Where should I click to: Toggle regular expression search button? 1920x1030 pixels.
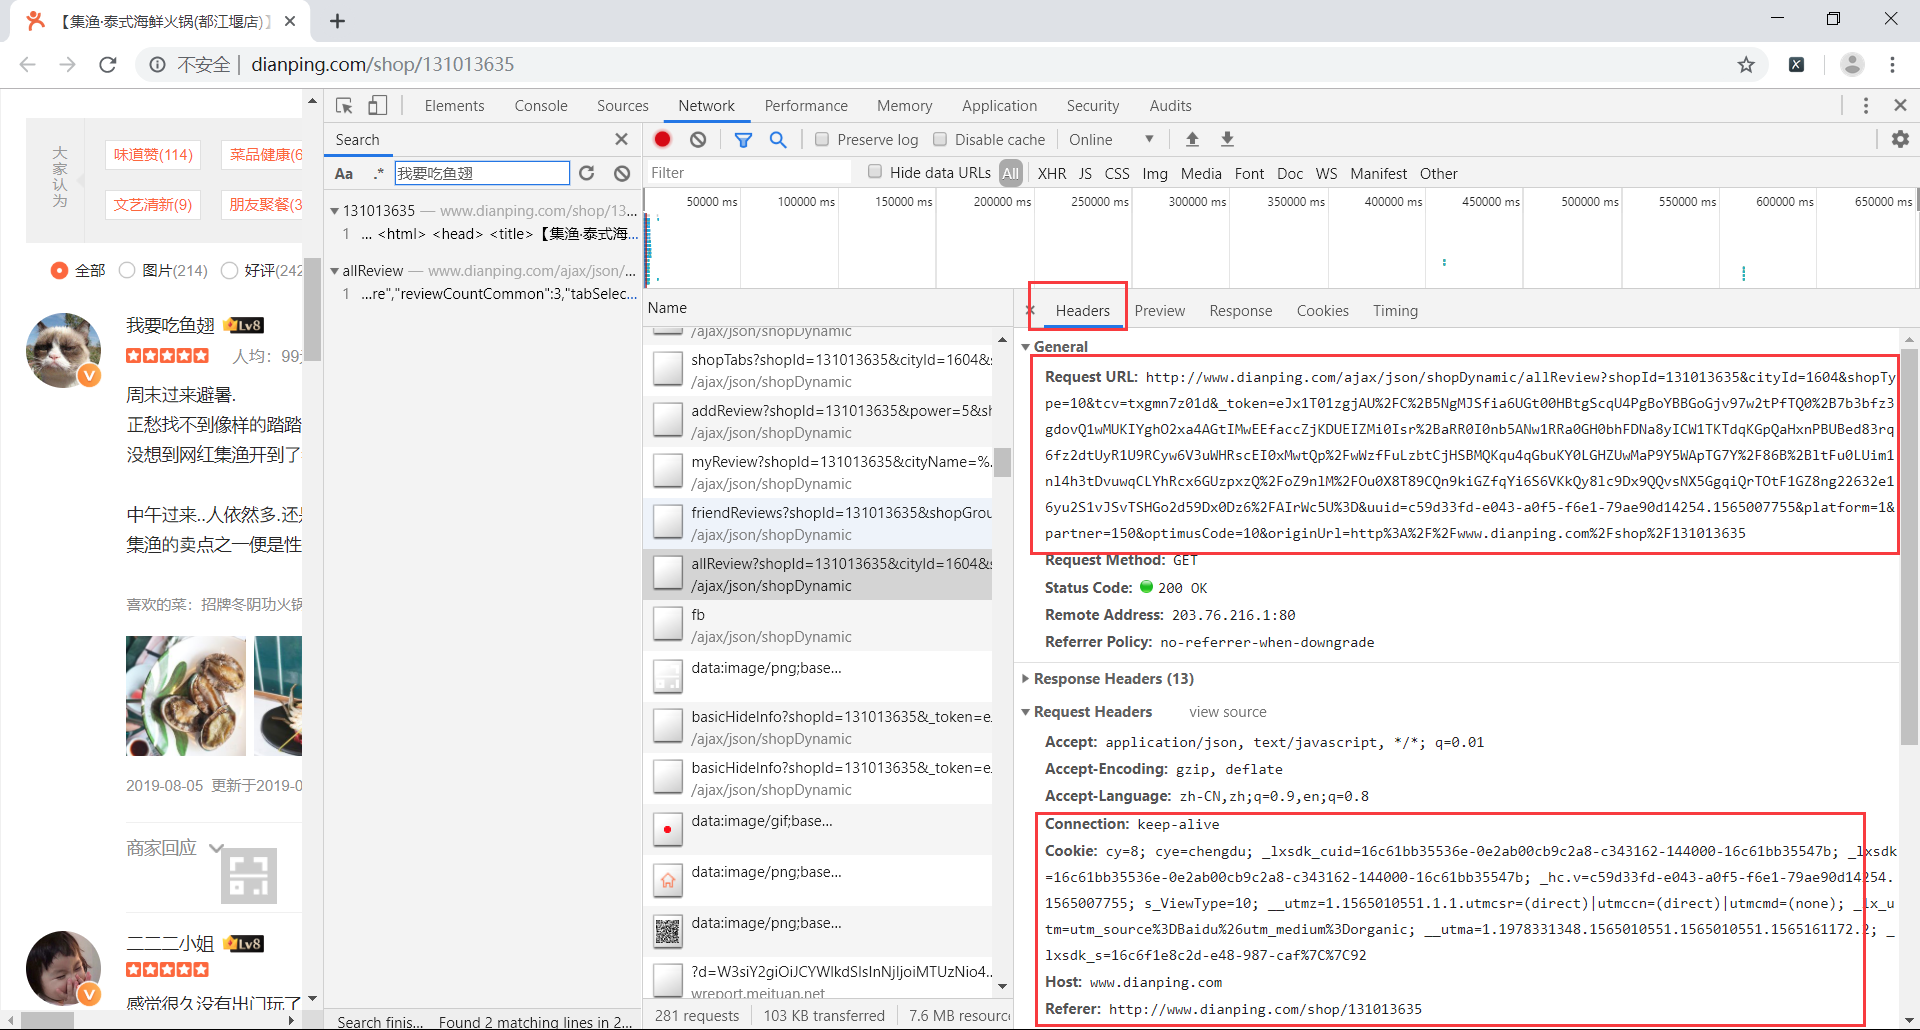coord(378,173)
